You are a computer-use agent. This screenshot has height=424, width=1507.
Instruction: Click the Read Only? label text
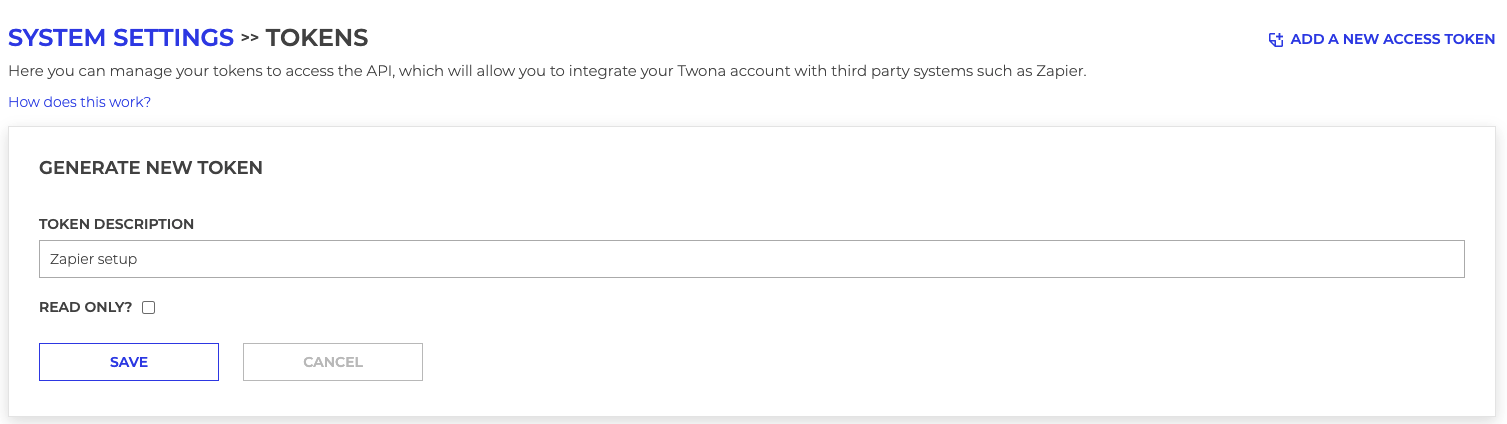[86, 308]
